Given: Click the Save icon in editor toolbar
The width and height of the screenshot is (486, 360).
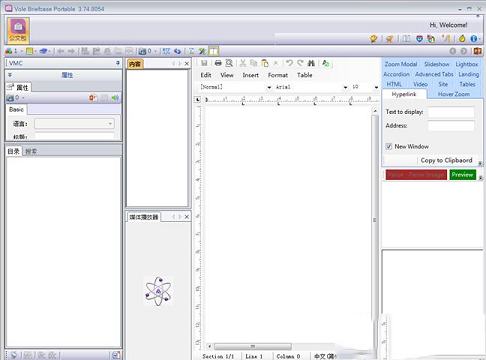Looking at the screenshot, I should (x=204, y=63).
